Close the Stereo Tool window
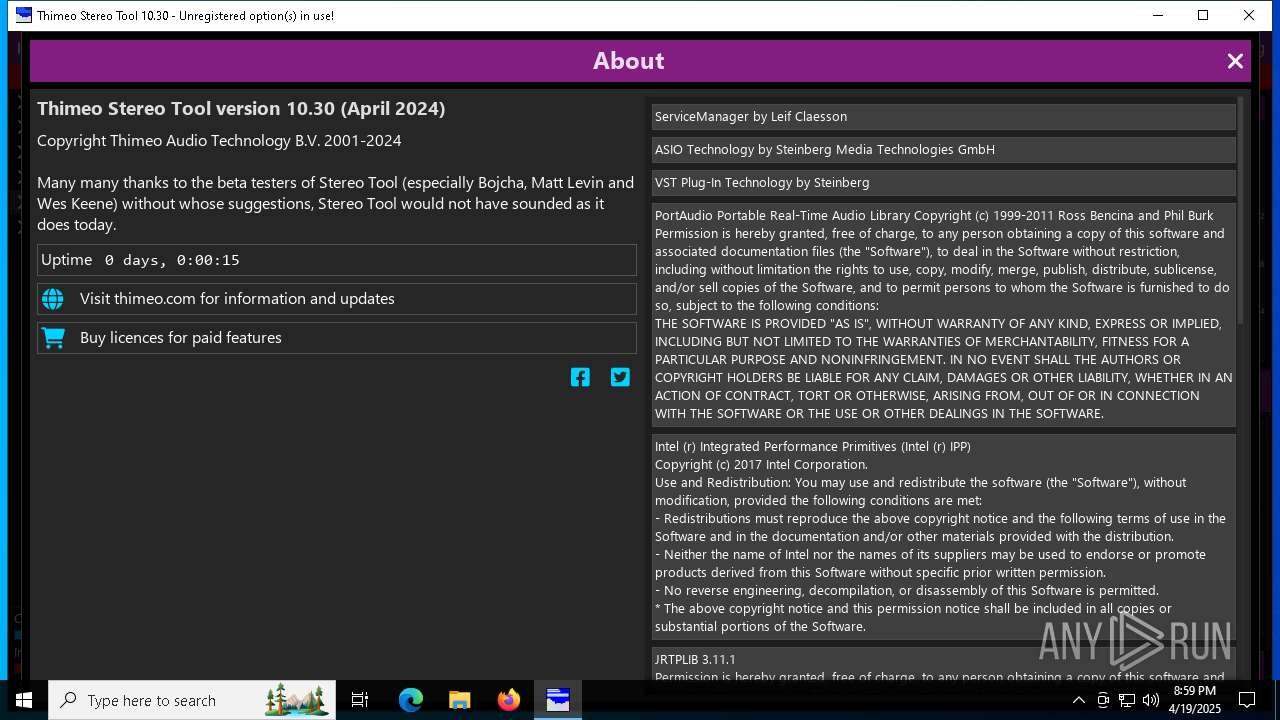Screen dimensions: 1280x720 (x=1249, y=15)
